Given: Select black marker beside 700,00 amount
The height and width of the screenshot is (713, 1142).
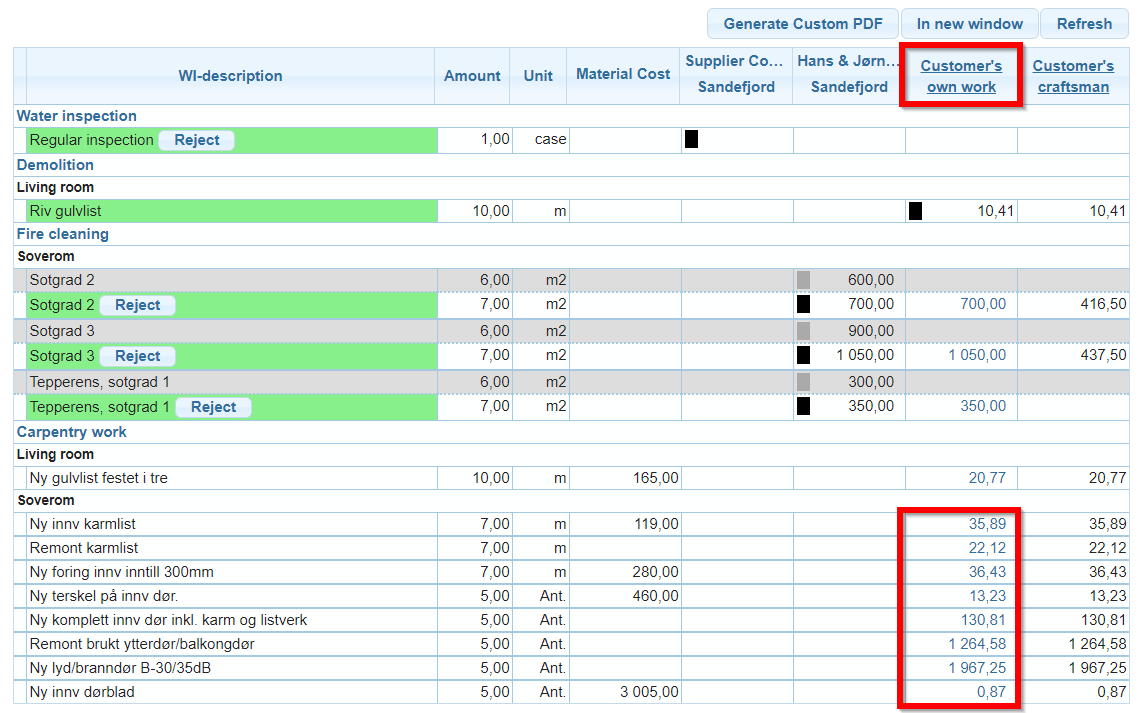Looking at the screenshot, I should [x=803, y=304].
